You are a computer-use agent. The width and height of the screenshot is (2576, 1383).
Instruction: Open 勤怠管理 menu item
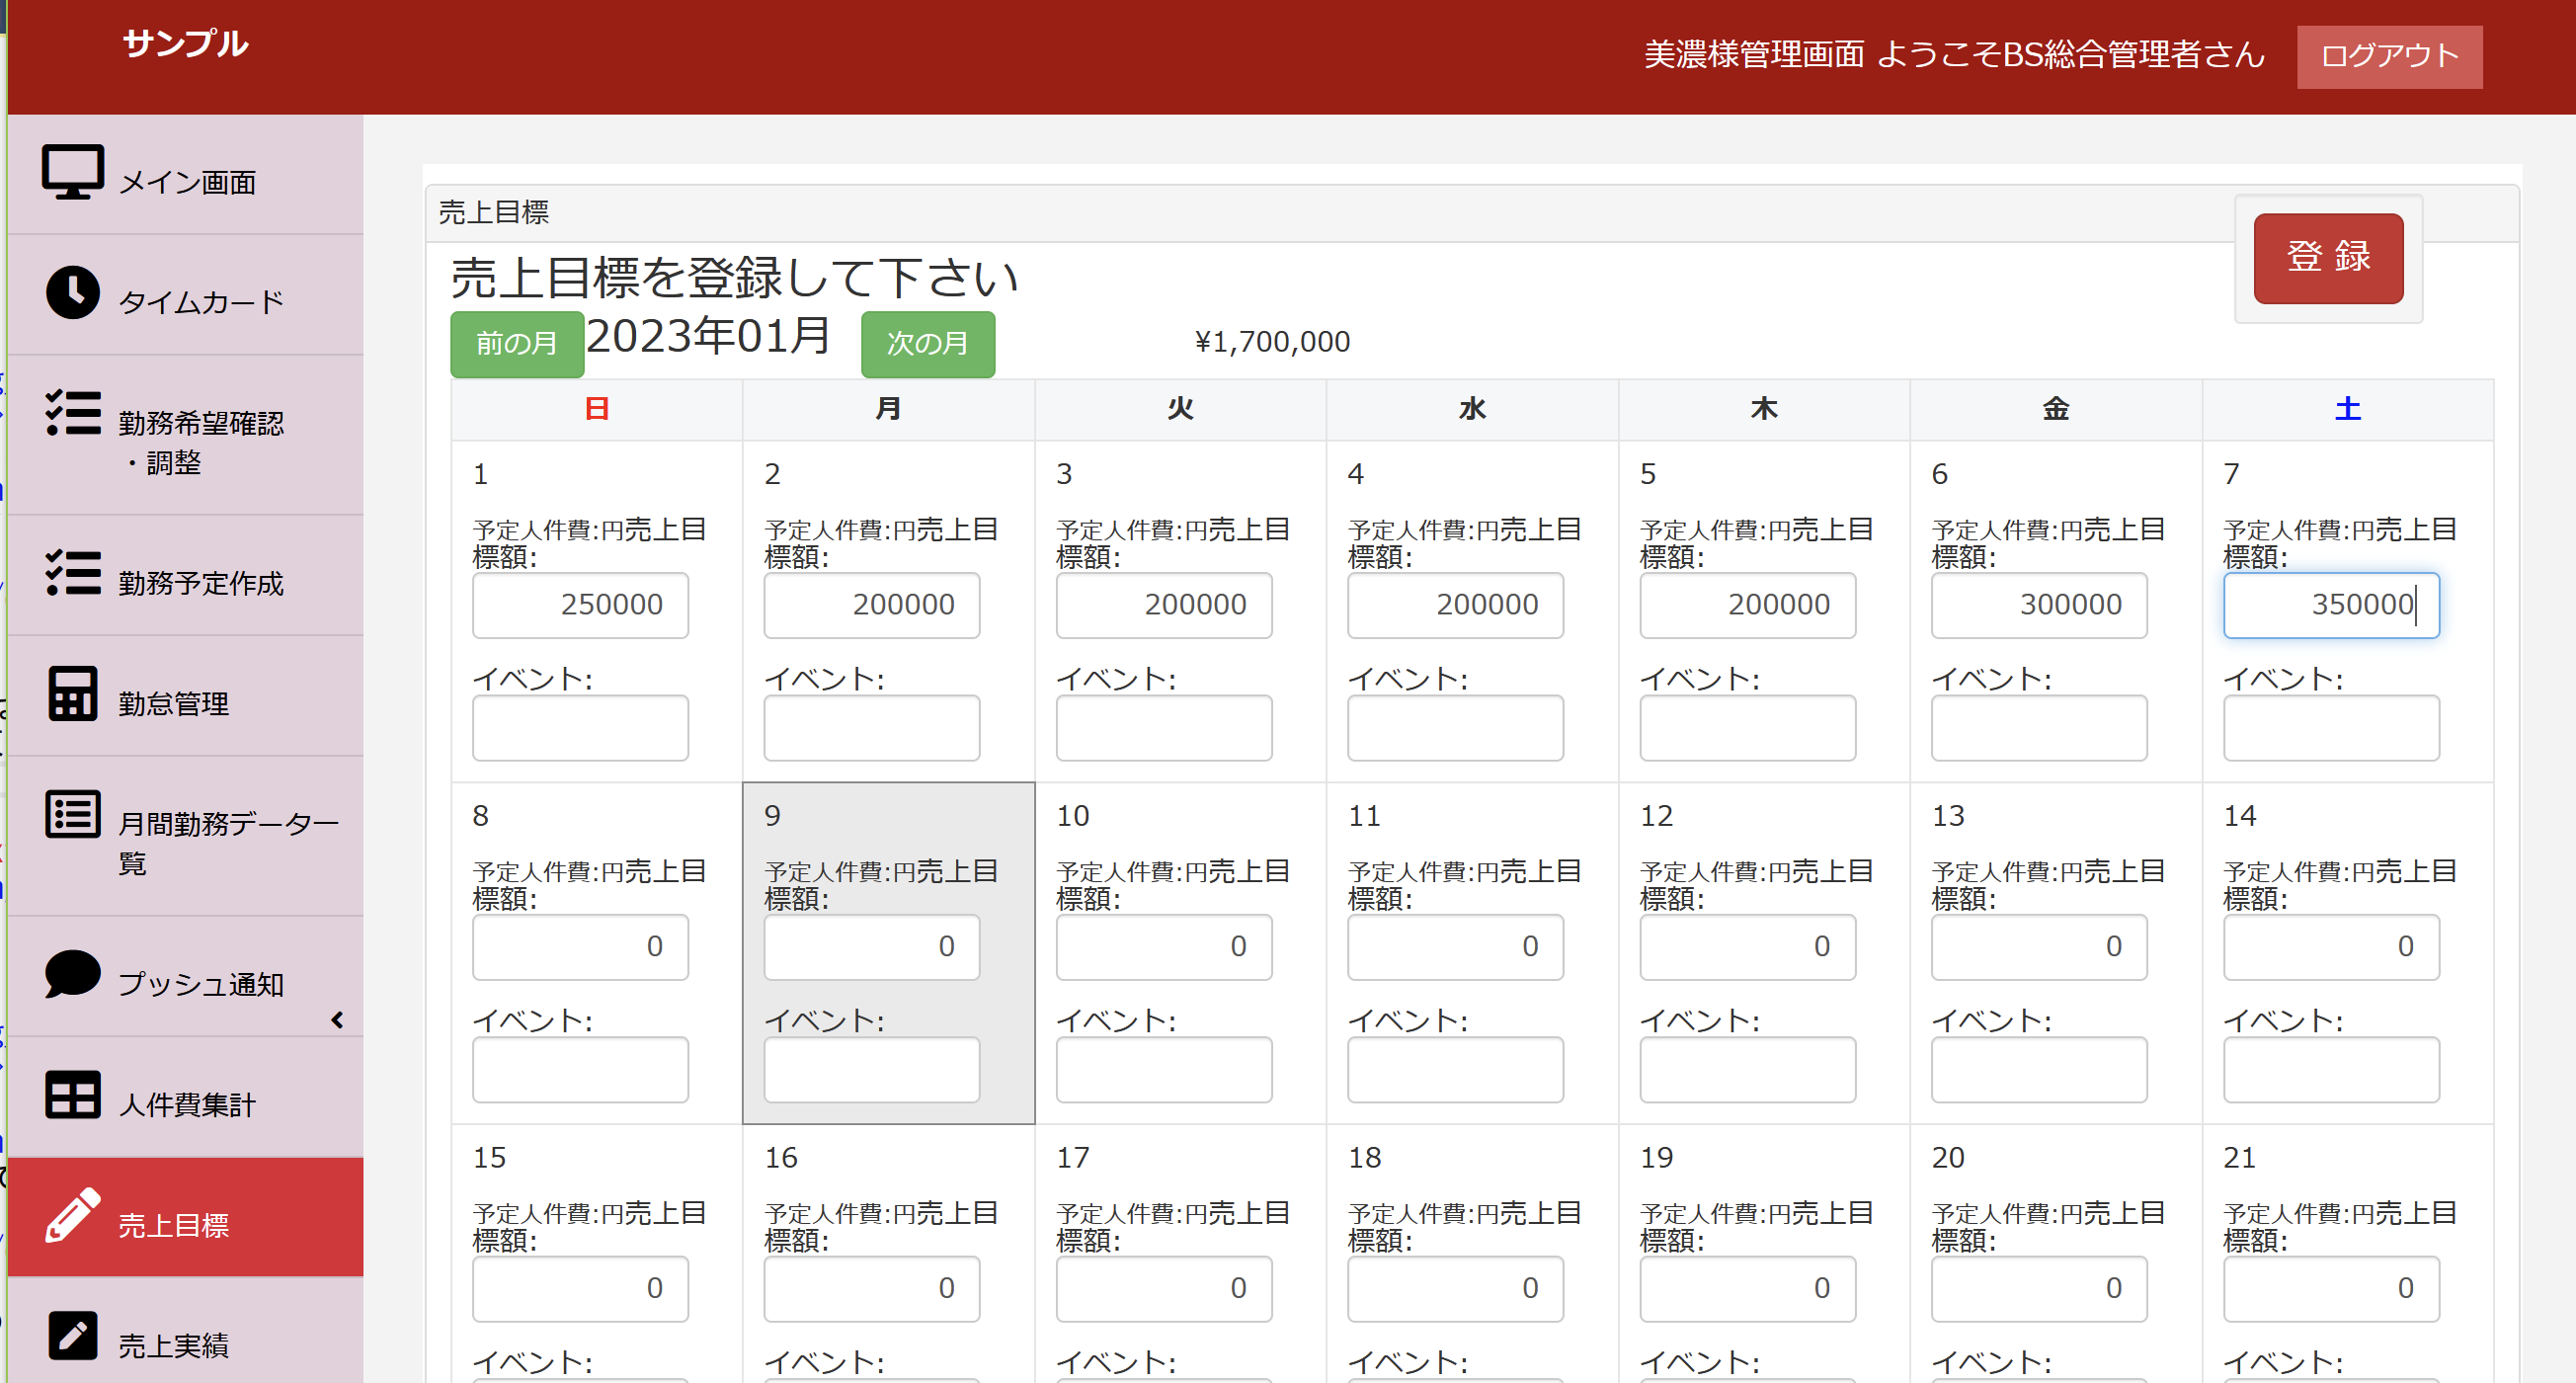click(x=185, y=696)
